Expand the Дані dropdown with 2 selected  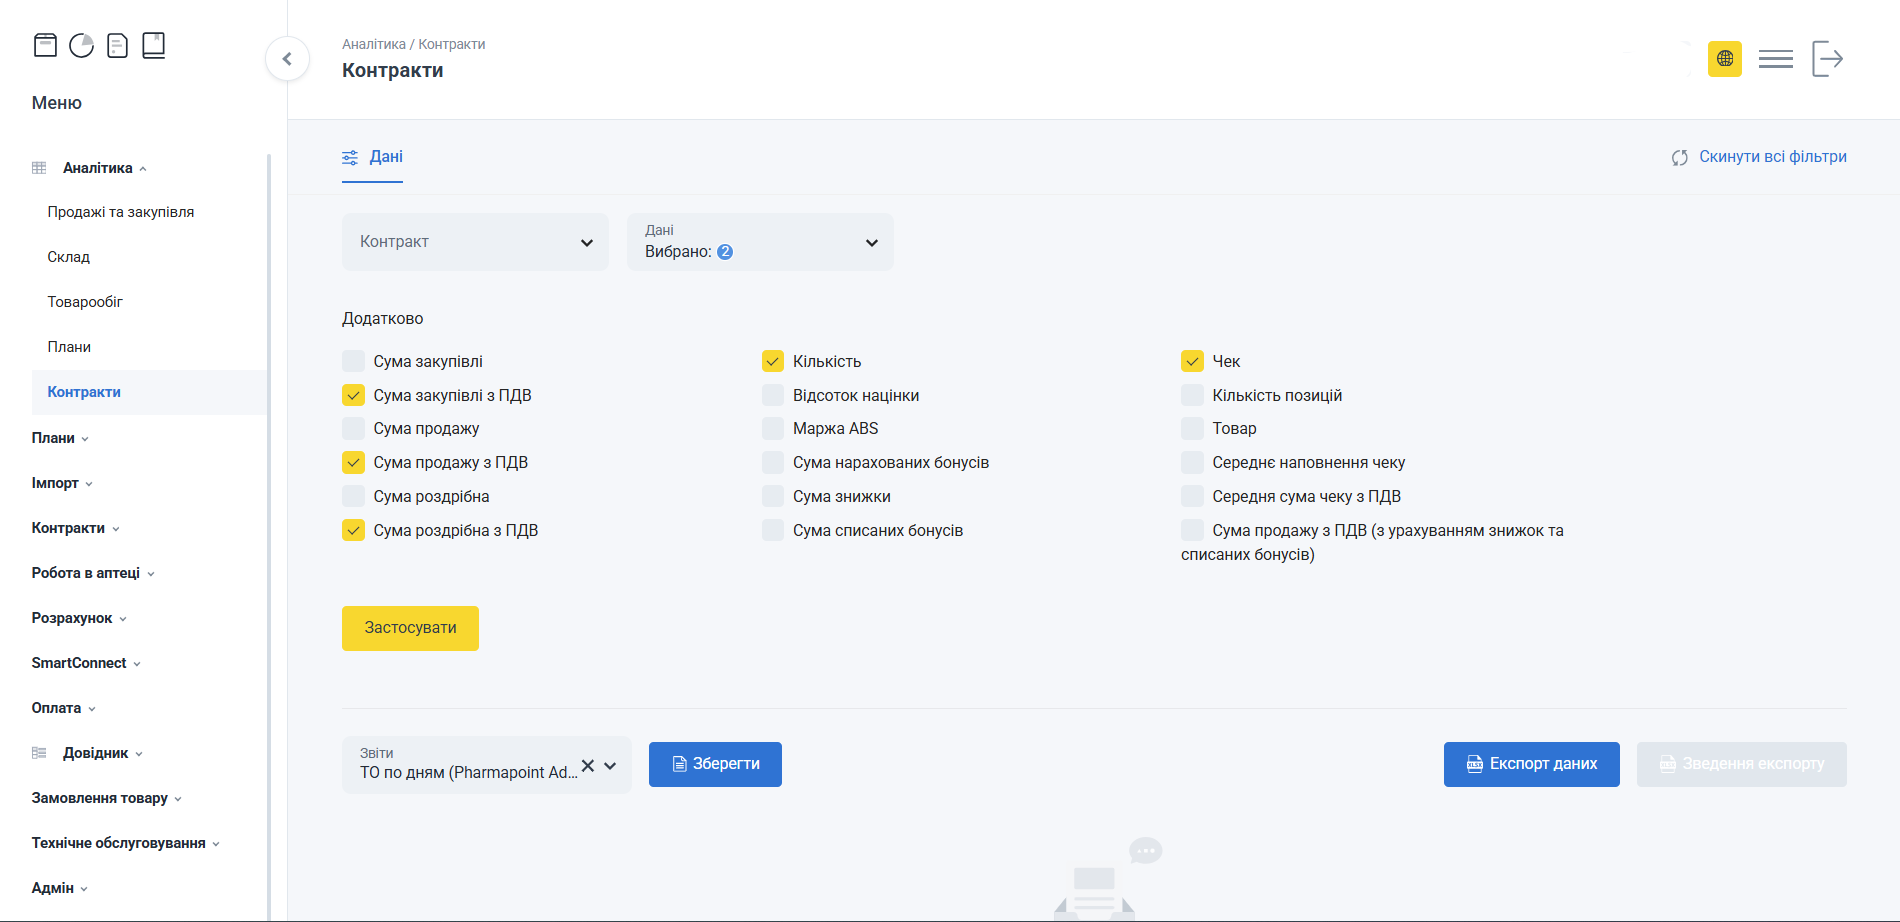coord(760,242)
